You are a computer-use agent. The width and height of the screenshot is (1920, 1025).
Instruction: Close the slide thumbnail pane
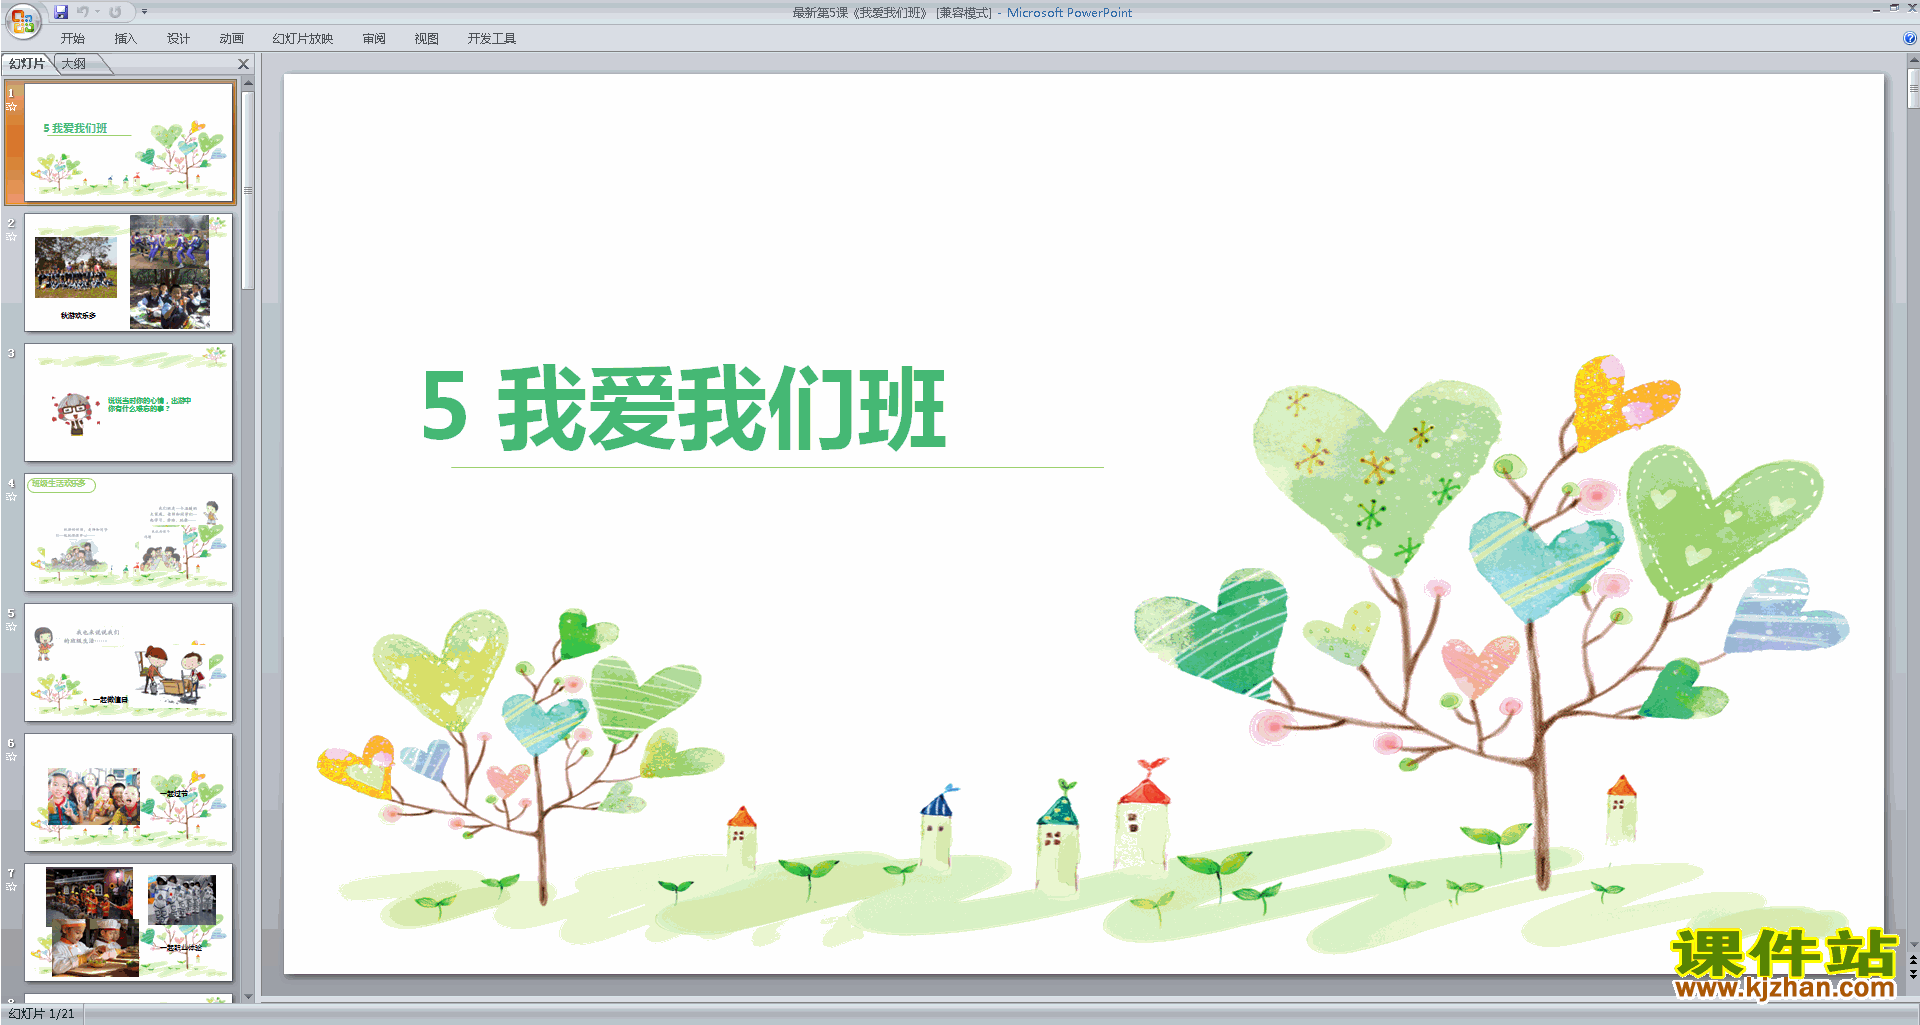point(243,64)
